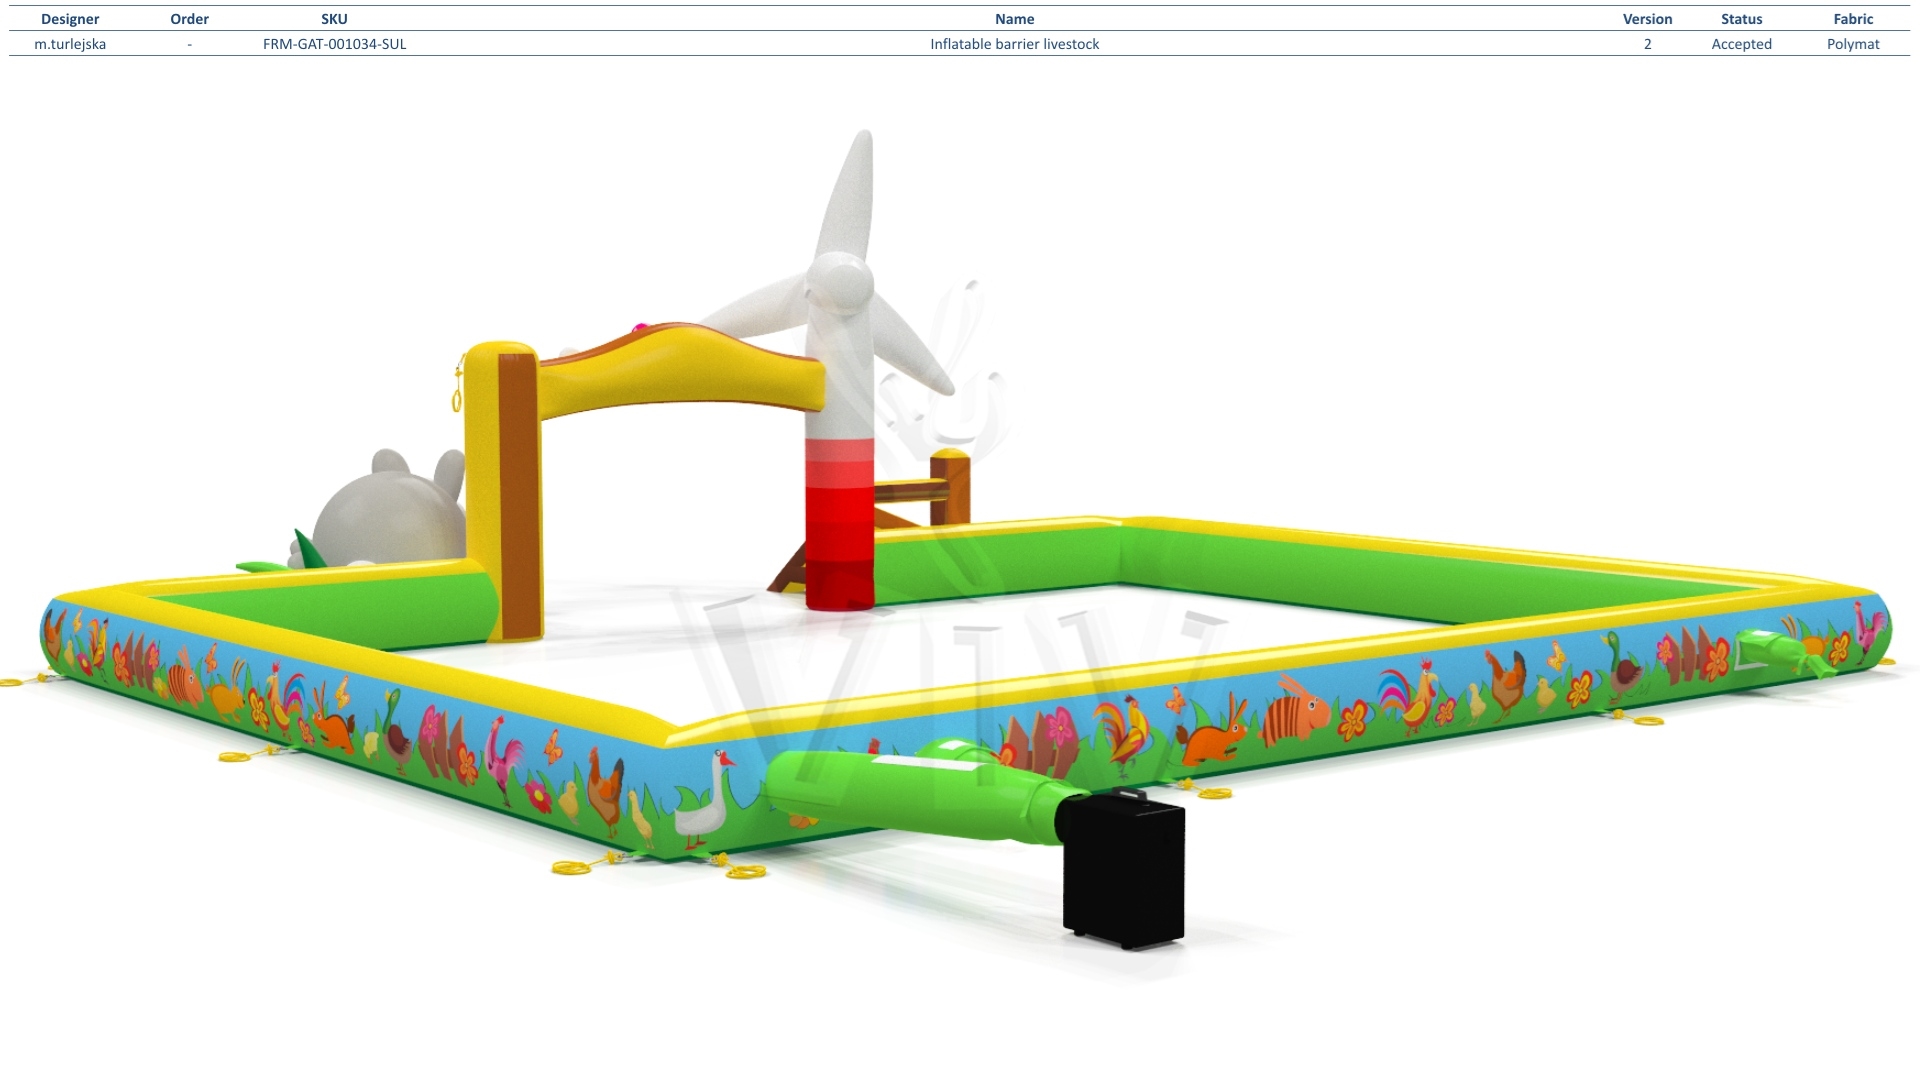The height and width of the screenshot is (1080, 1920).
Task: Click the Status column header
Action: (x=1741, y=19)
